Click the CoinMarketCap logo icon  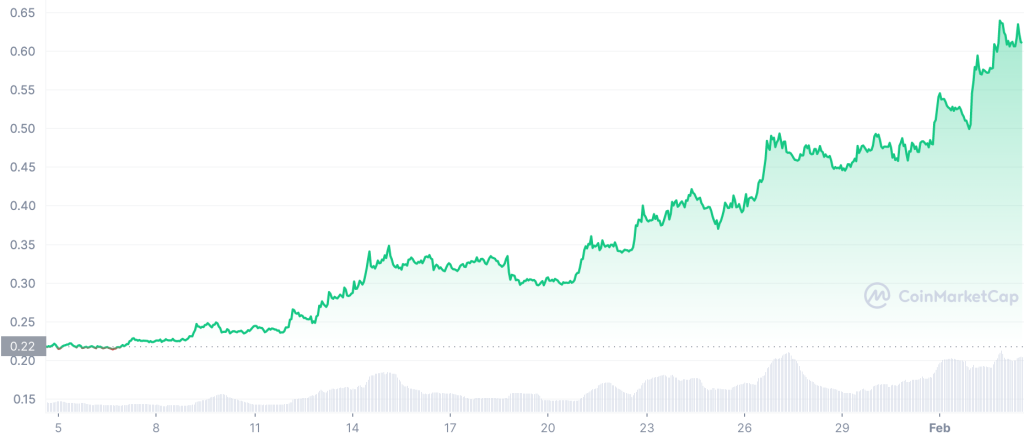[878, 296]
